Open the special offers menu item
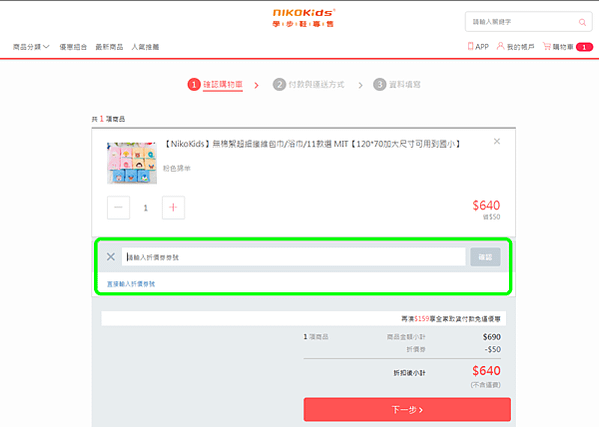Image resolution: width=599 pixels, height=427 pixels. (x=73, y=47)
